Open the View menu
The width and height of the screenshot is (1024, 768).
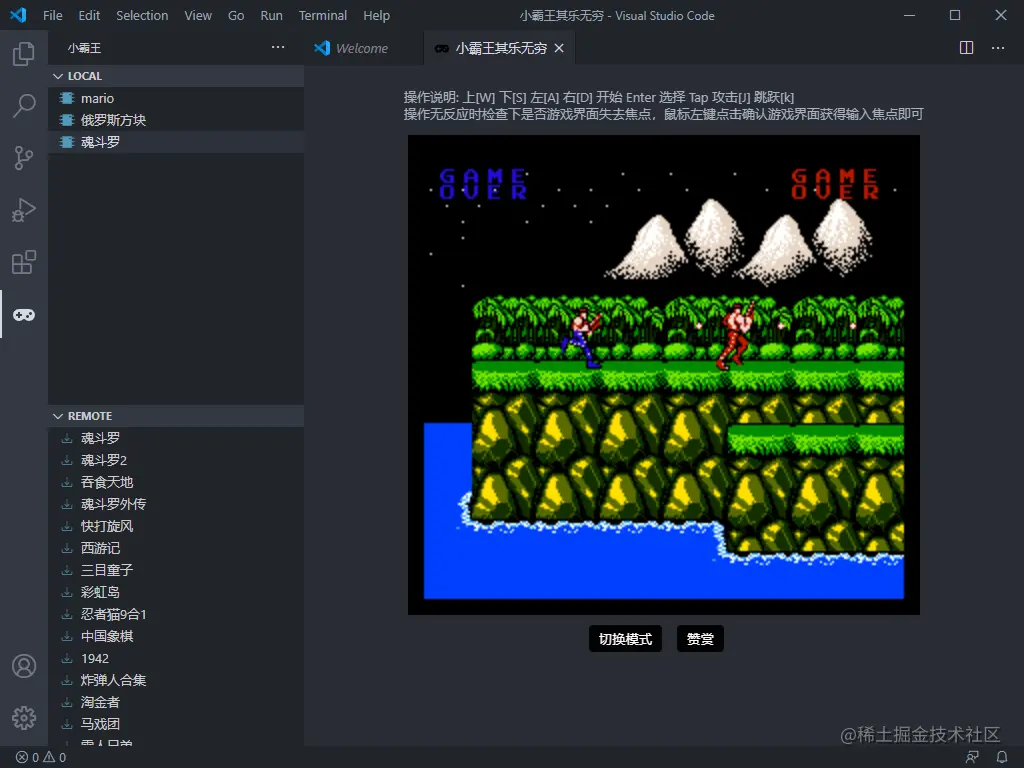click(x=198, y=16)
